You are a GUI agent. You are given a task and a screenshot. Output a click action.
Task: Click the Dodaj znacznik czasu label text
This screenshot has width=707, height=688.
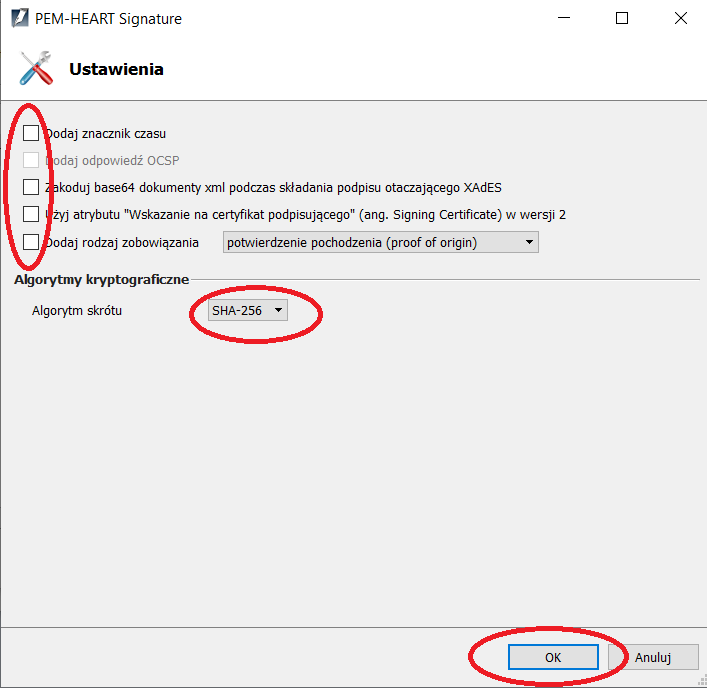coord(106,134)
